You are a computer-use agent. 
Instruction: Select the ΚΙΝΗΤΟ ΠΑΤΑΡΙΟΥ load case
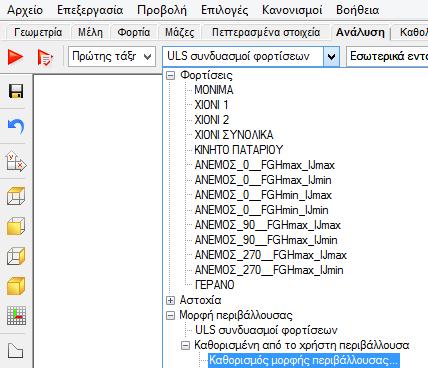click(239, 150)
